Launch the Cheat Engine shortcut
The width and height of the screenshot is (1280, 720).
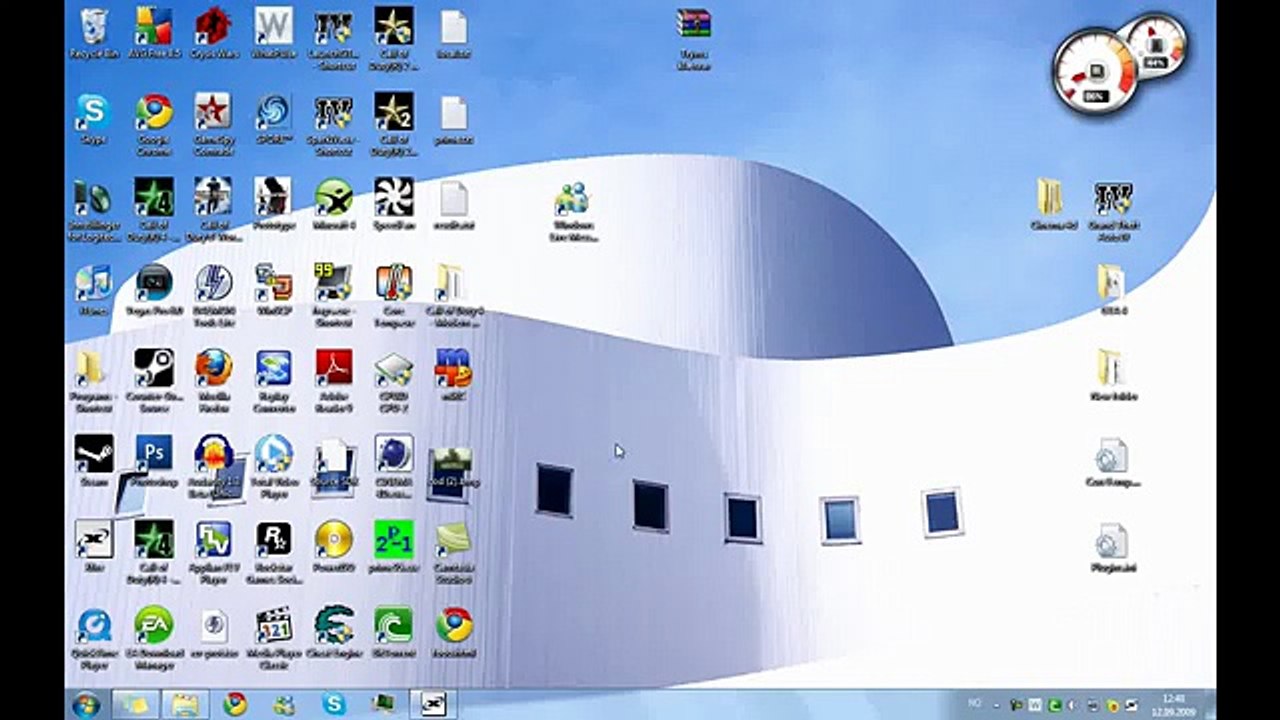333,634
